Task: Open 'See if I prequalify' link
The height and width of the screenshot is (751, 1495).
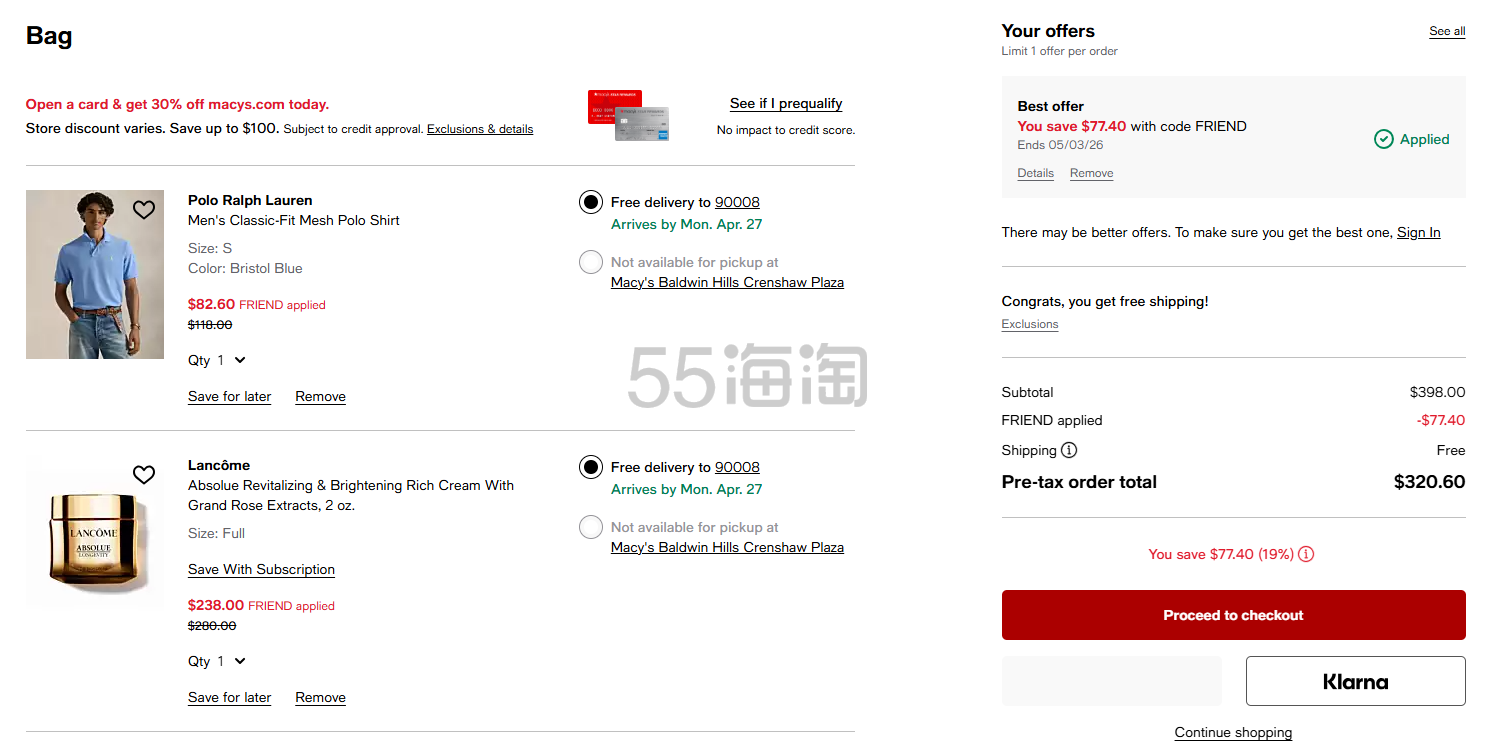Action: point(786,103)
